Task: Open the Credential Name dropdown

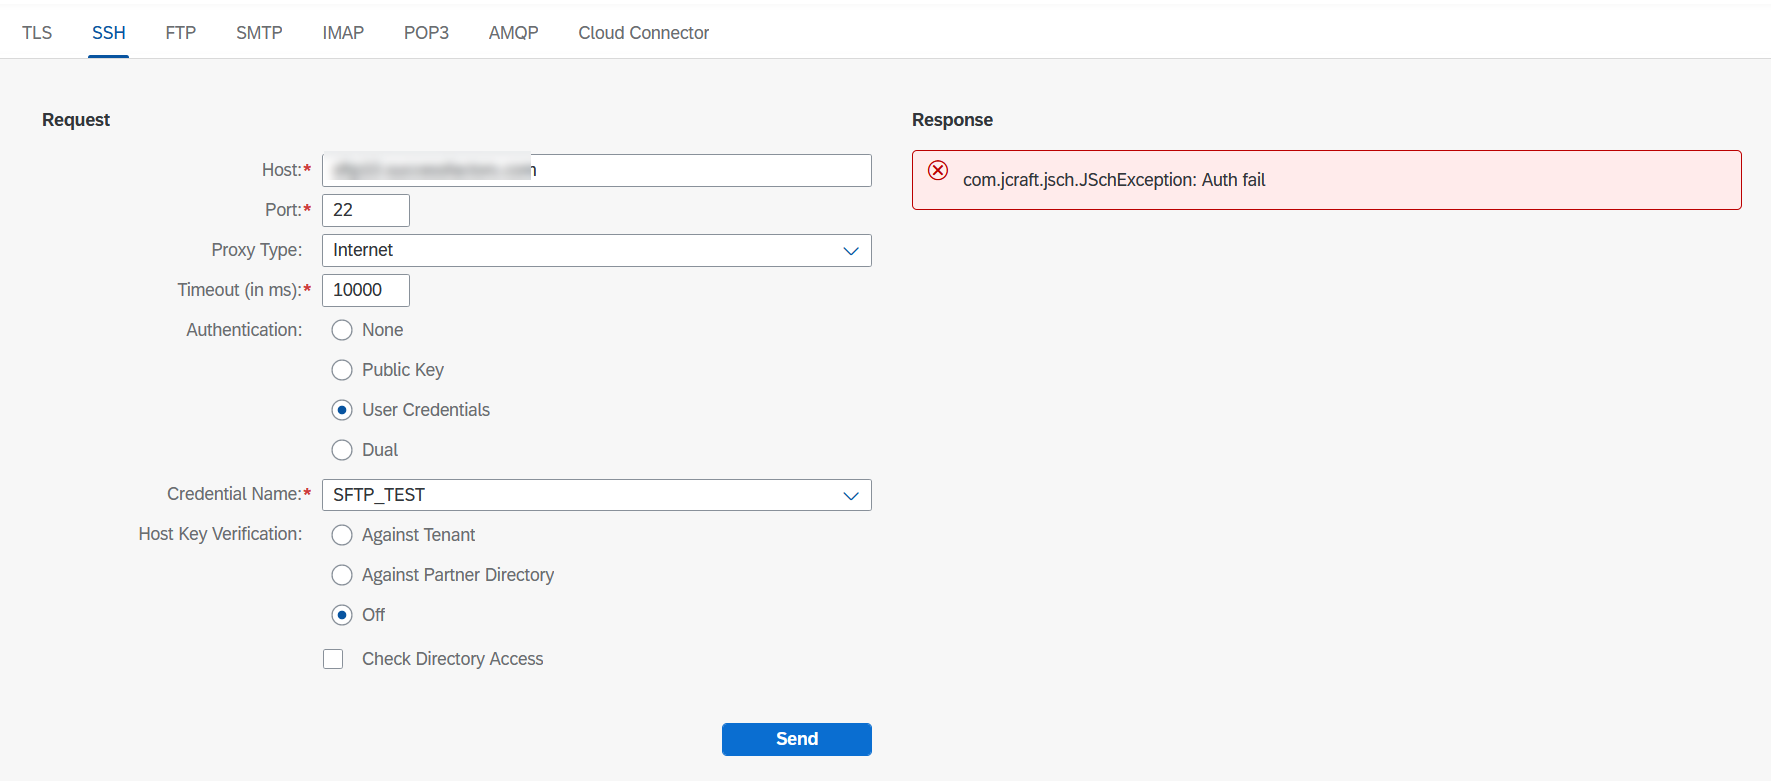Action: 597,495
